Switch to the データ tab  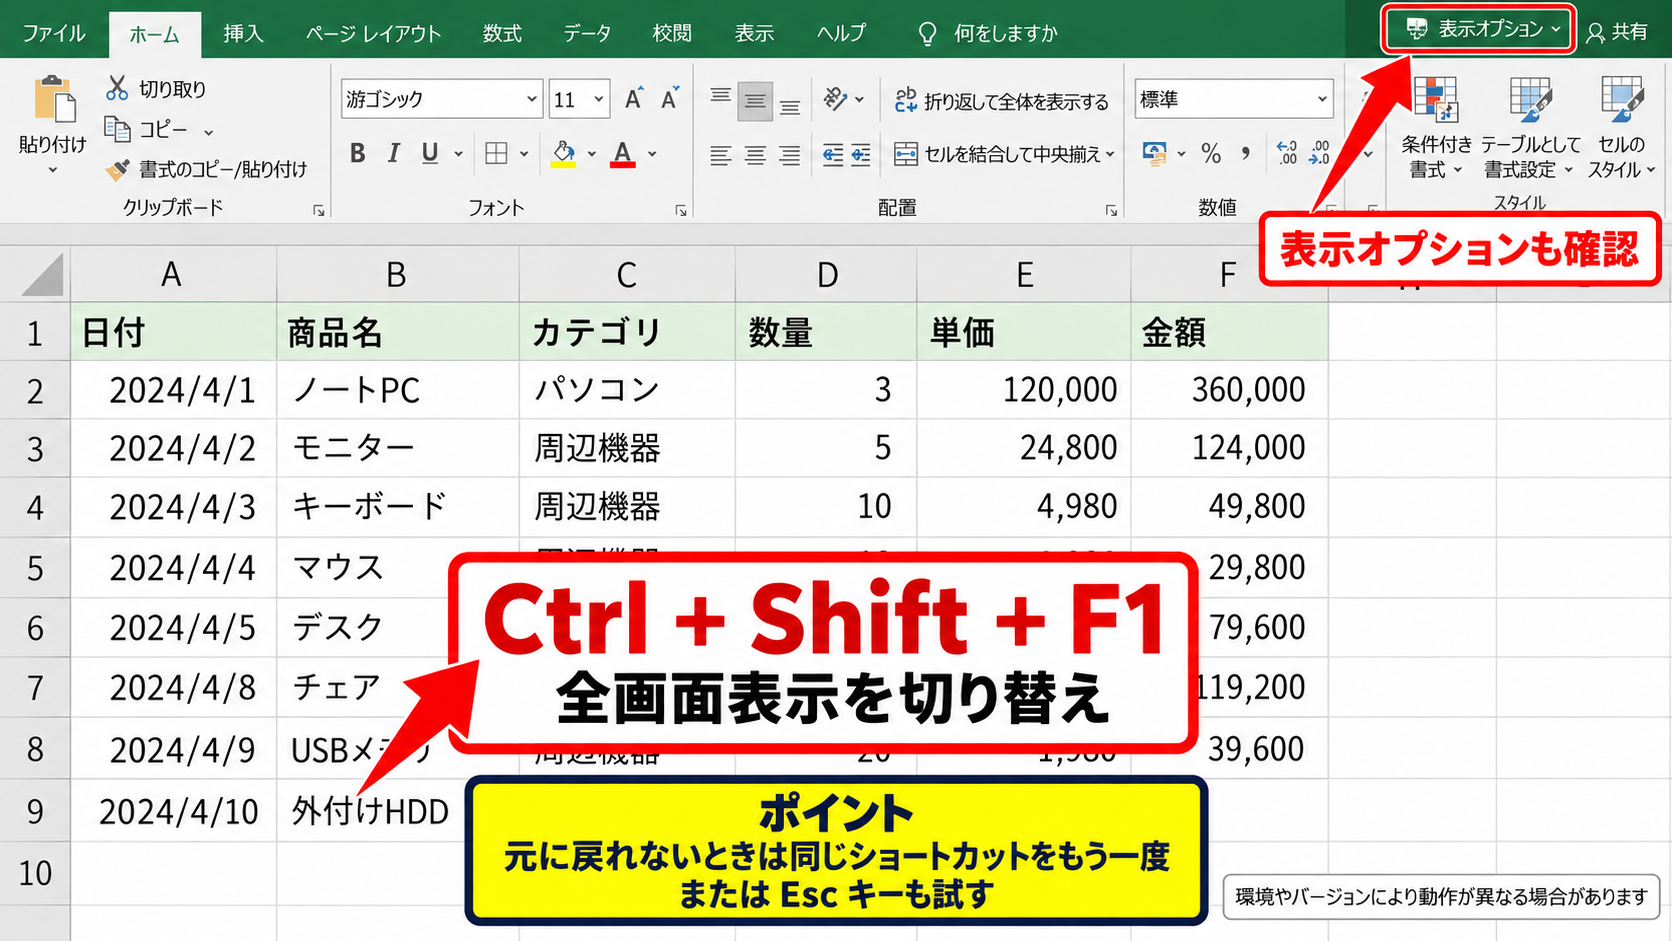point(587,33)
